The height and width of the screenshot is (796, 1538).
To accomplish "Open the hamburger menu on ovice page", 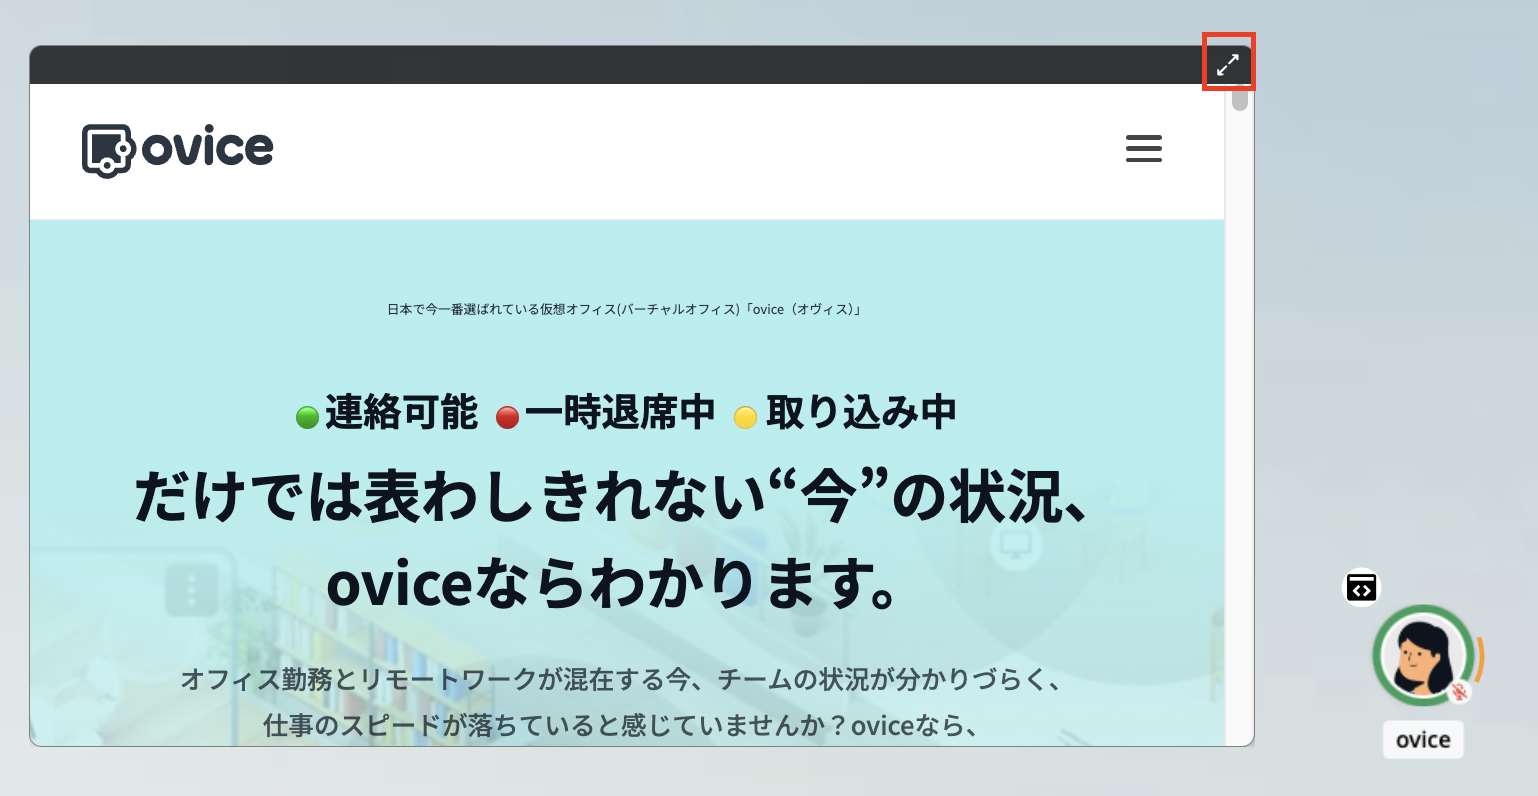I will click(x=1144, y=149).
